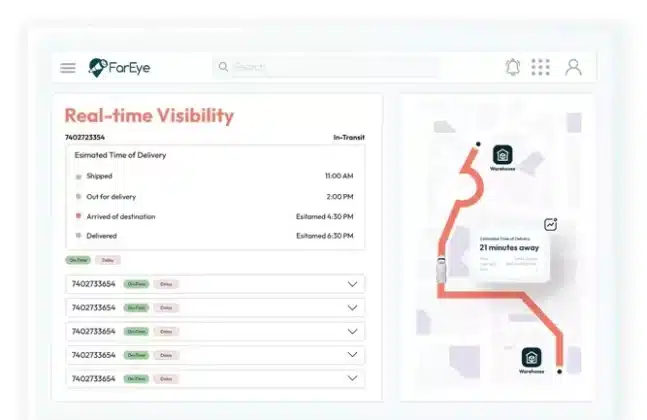This screenshot has width=647, height=420.
Task: Expand the third 7402733654 shipment row
Action: point(352,331)
